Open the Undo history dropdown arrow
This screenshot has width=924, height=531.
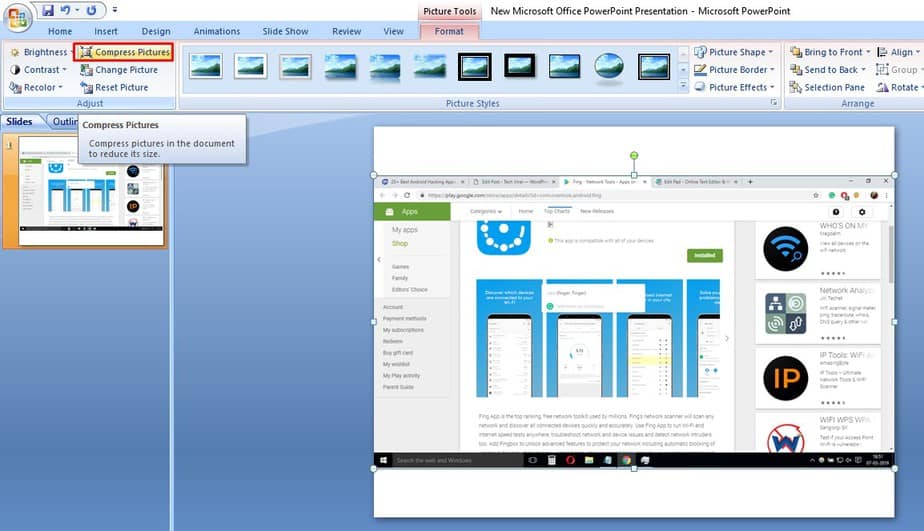click(77, 10)
